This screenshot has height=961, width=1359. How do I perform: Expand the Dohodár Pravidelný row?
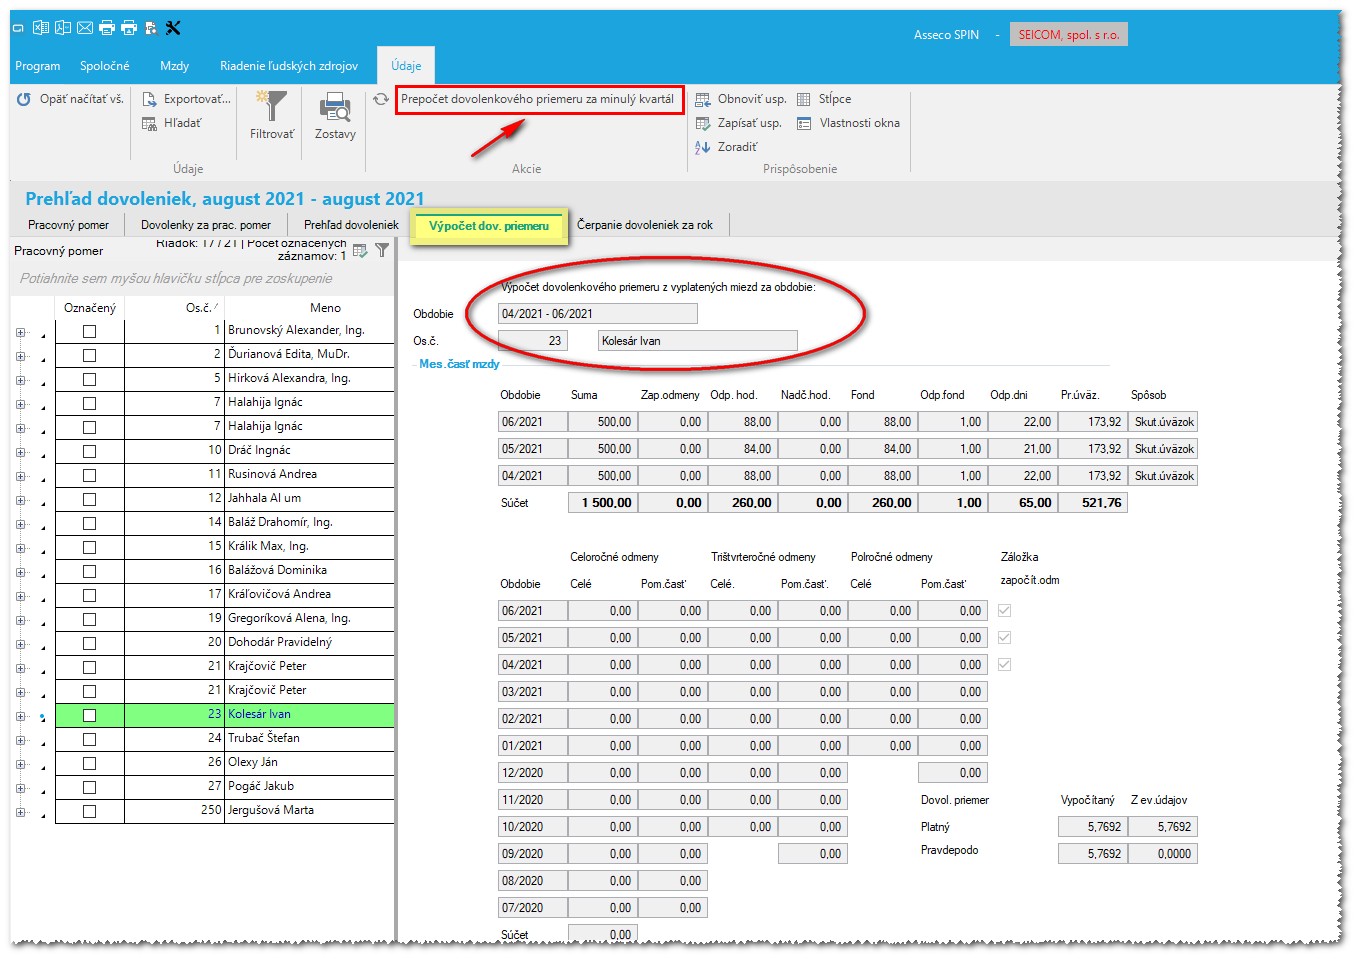21,644
